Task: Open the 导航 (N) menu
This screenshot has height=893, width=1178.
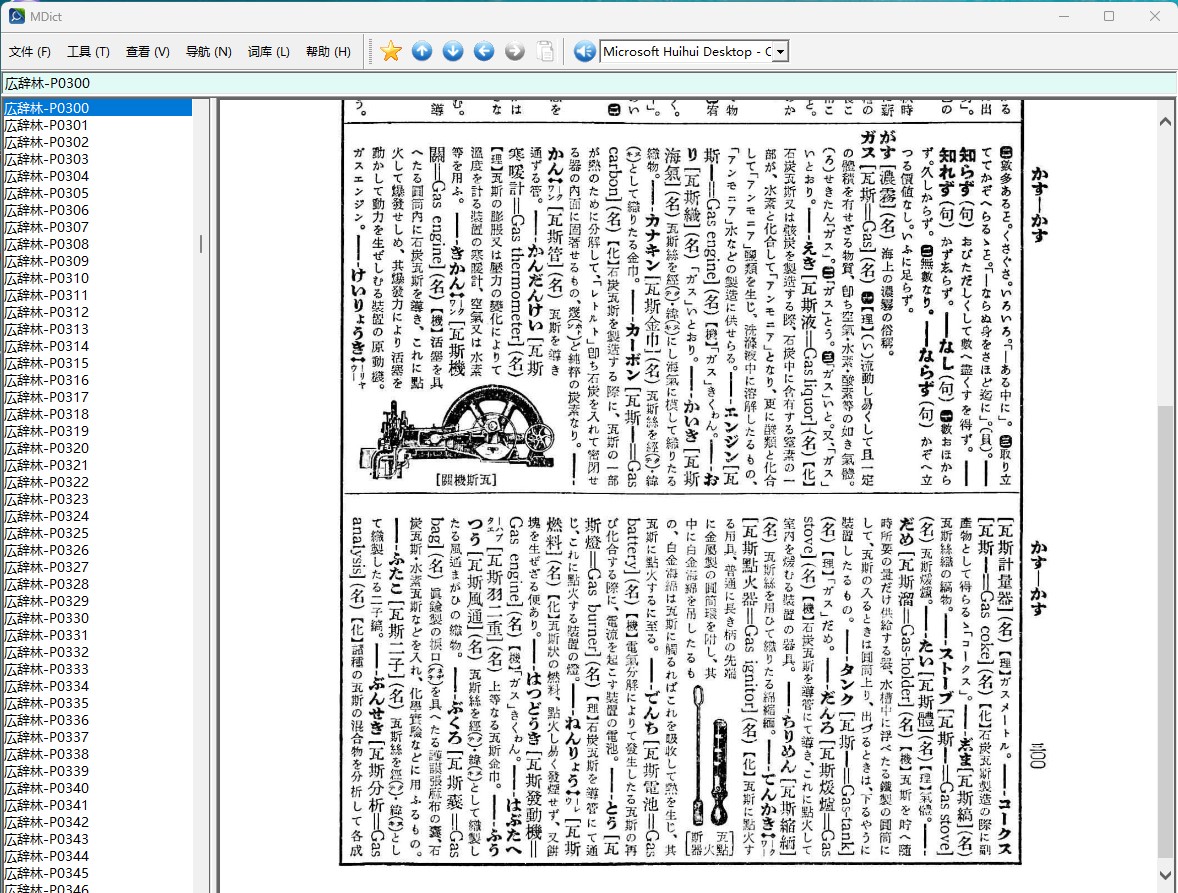Action: 208,52
